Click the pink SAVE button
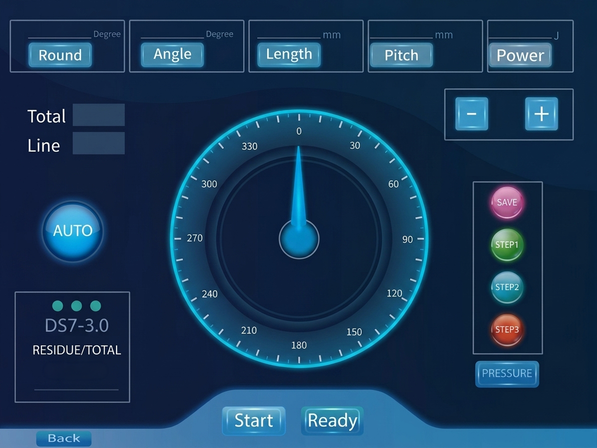Image resolution: width=597 pixels, height=448 pixels. pos(507,203)
